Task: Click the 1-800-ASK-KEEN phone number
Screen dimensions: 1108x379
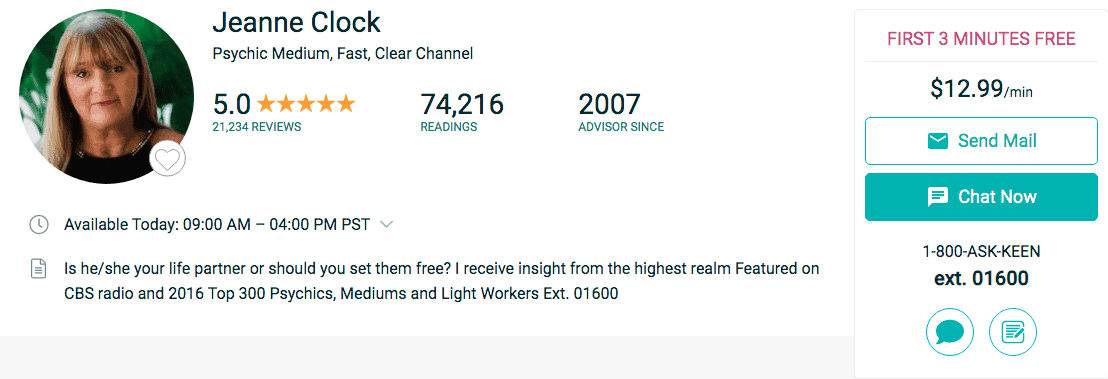Action: coord(981,252)
